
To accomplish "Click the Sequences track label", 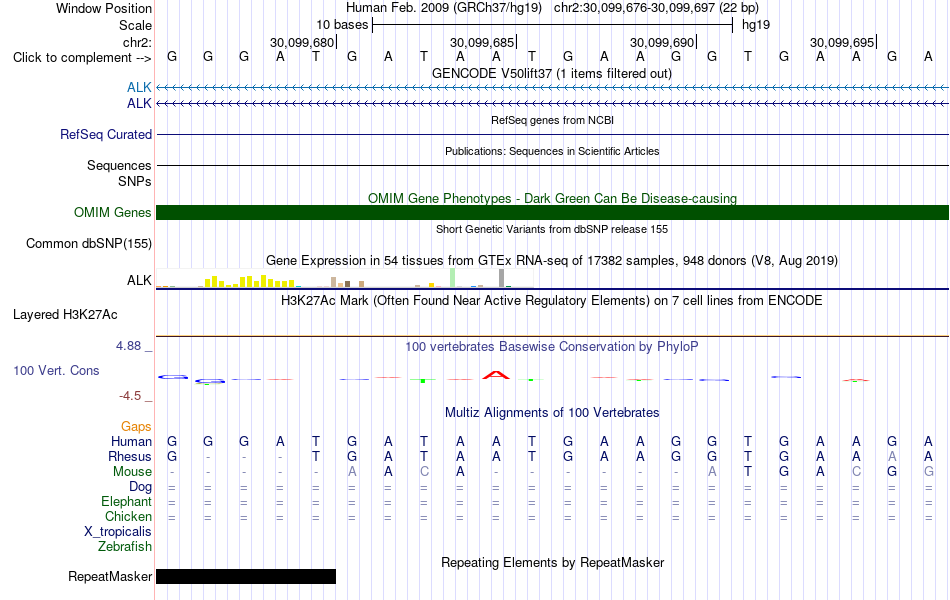I will click(119, 165).
